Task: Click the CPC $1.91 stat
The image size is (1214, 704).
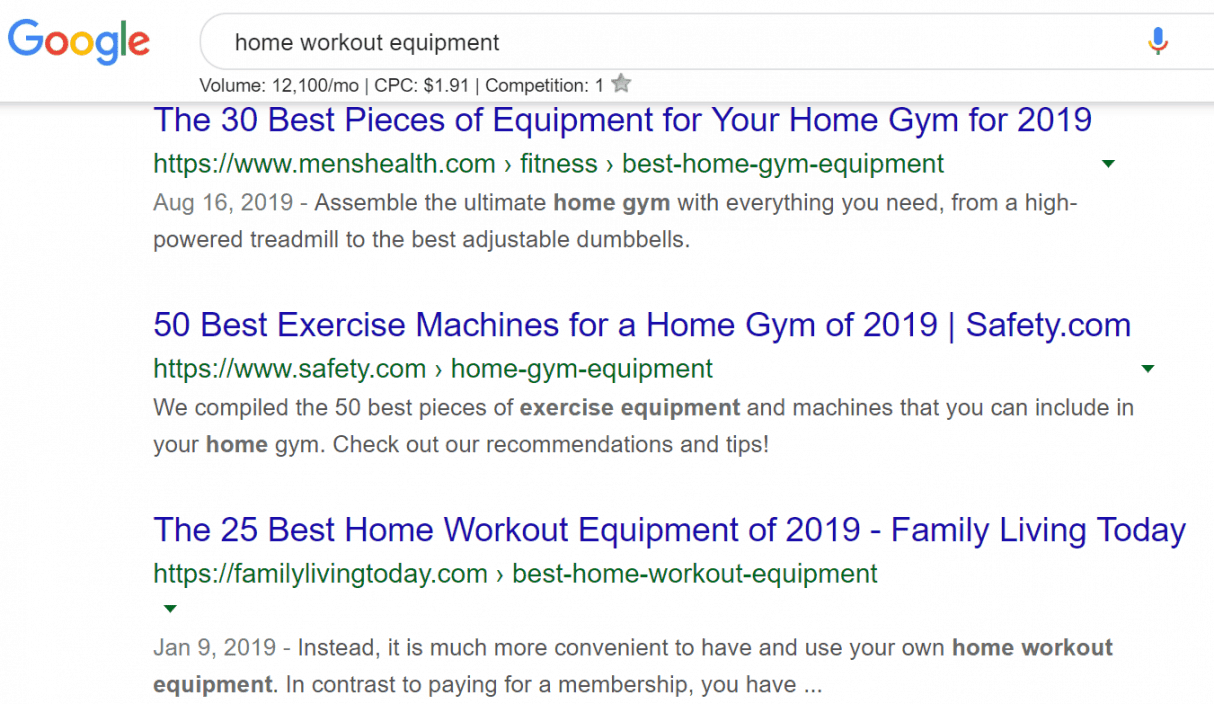Action: 424,85
